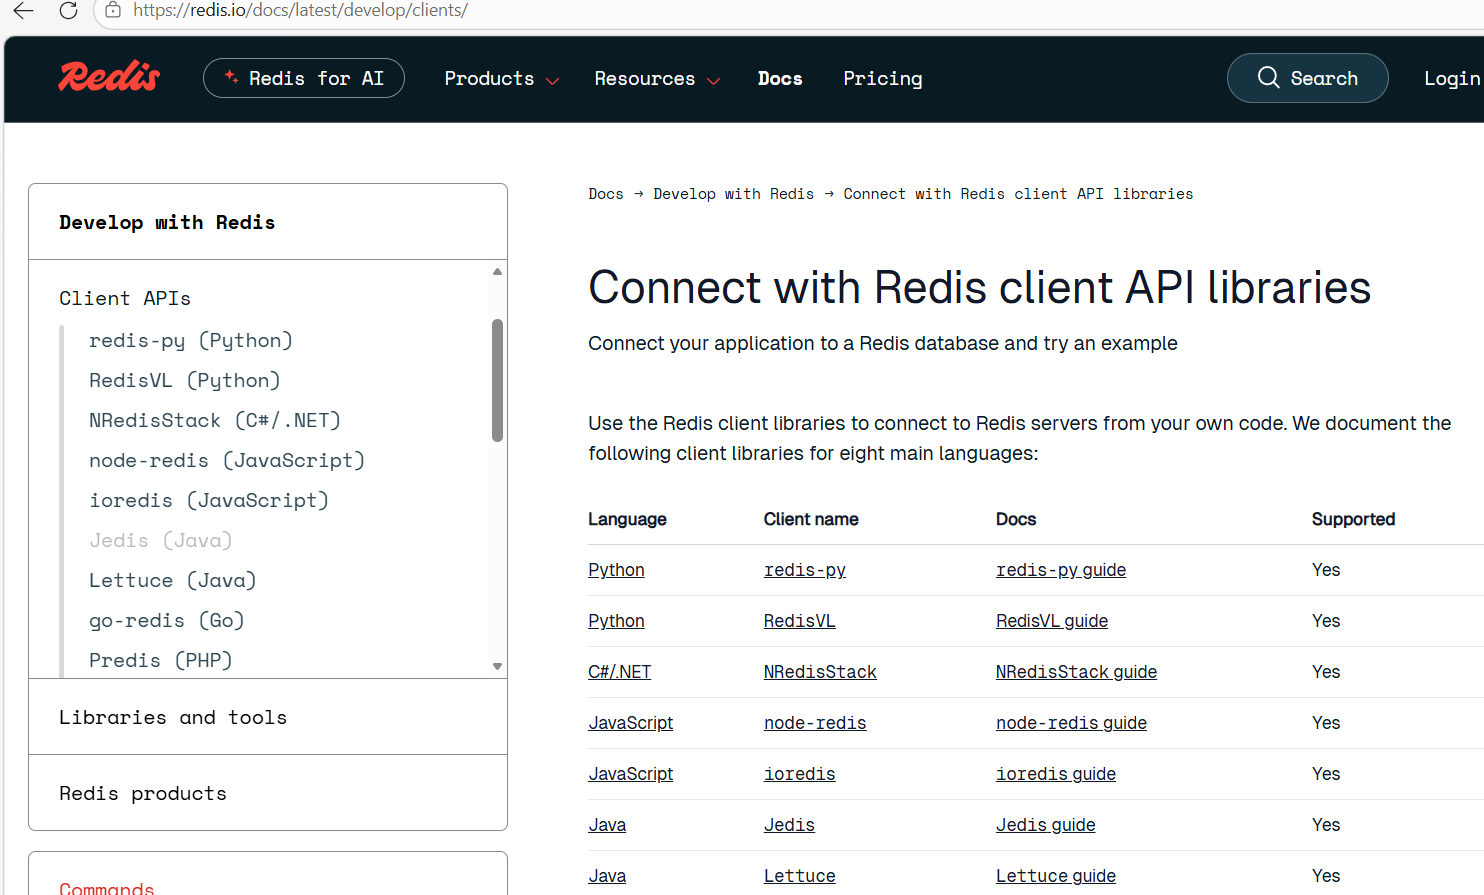This screenshot has width=1484, height=895.
Task: Open the Jedis client link
Action: [789, 825]
